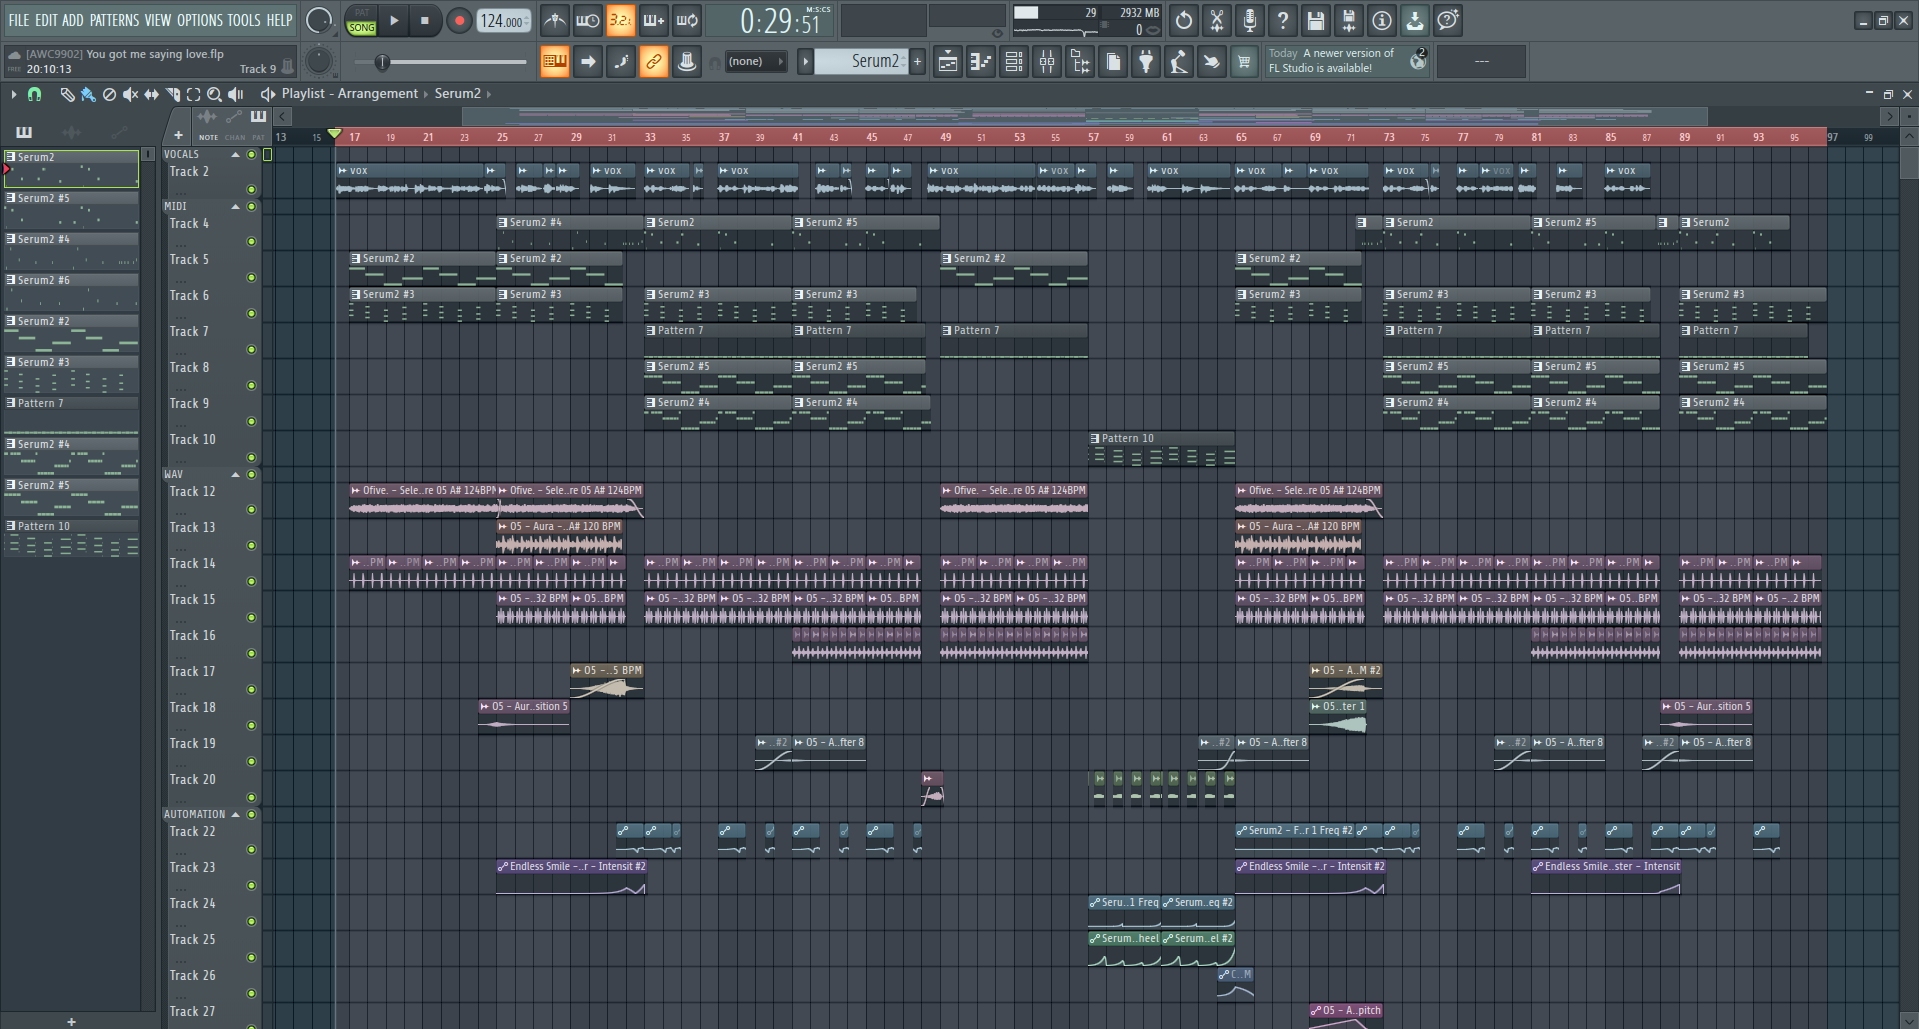
Task: Adjust the song position slider handle
Action: pos(382,62)
